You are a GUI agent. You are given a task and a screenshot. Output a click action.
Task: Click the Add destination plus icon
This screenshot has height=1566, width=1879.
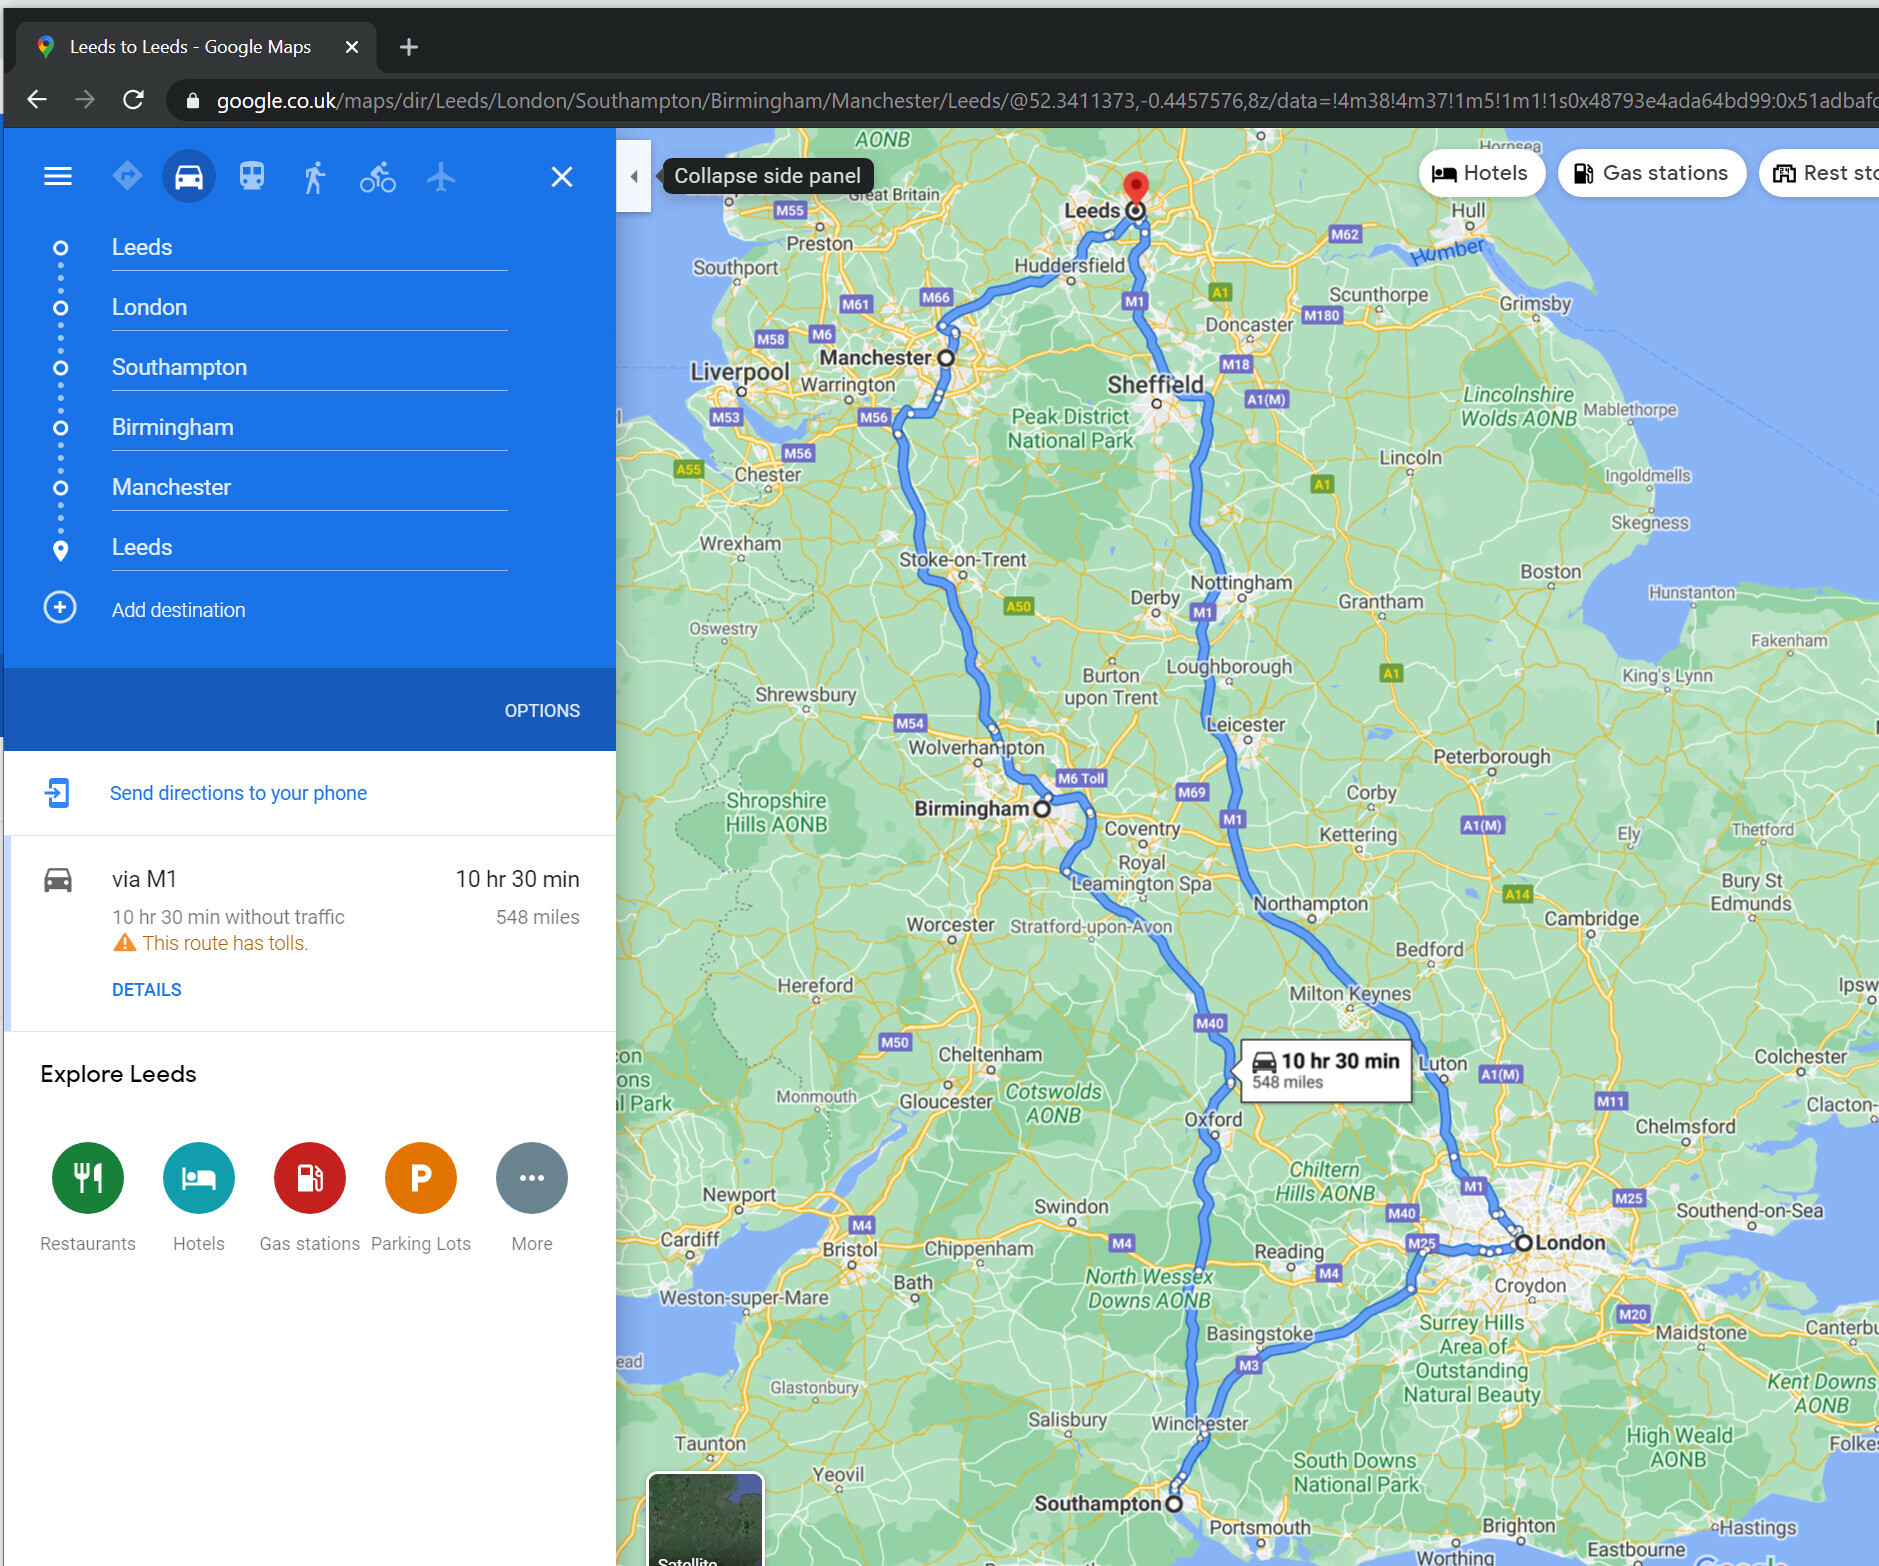coord(60,607)
